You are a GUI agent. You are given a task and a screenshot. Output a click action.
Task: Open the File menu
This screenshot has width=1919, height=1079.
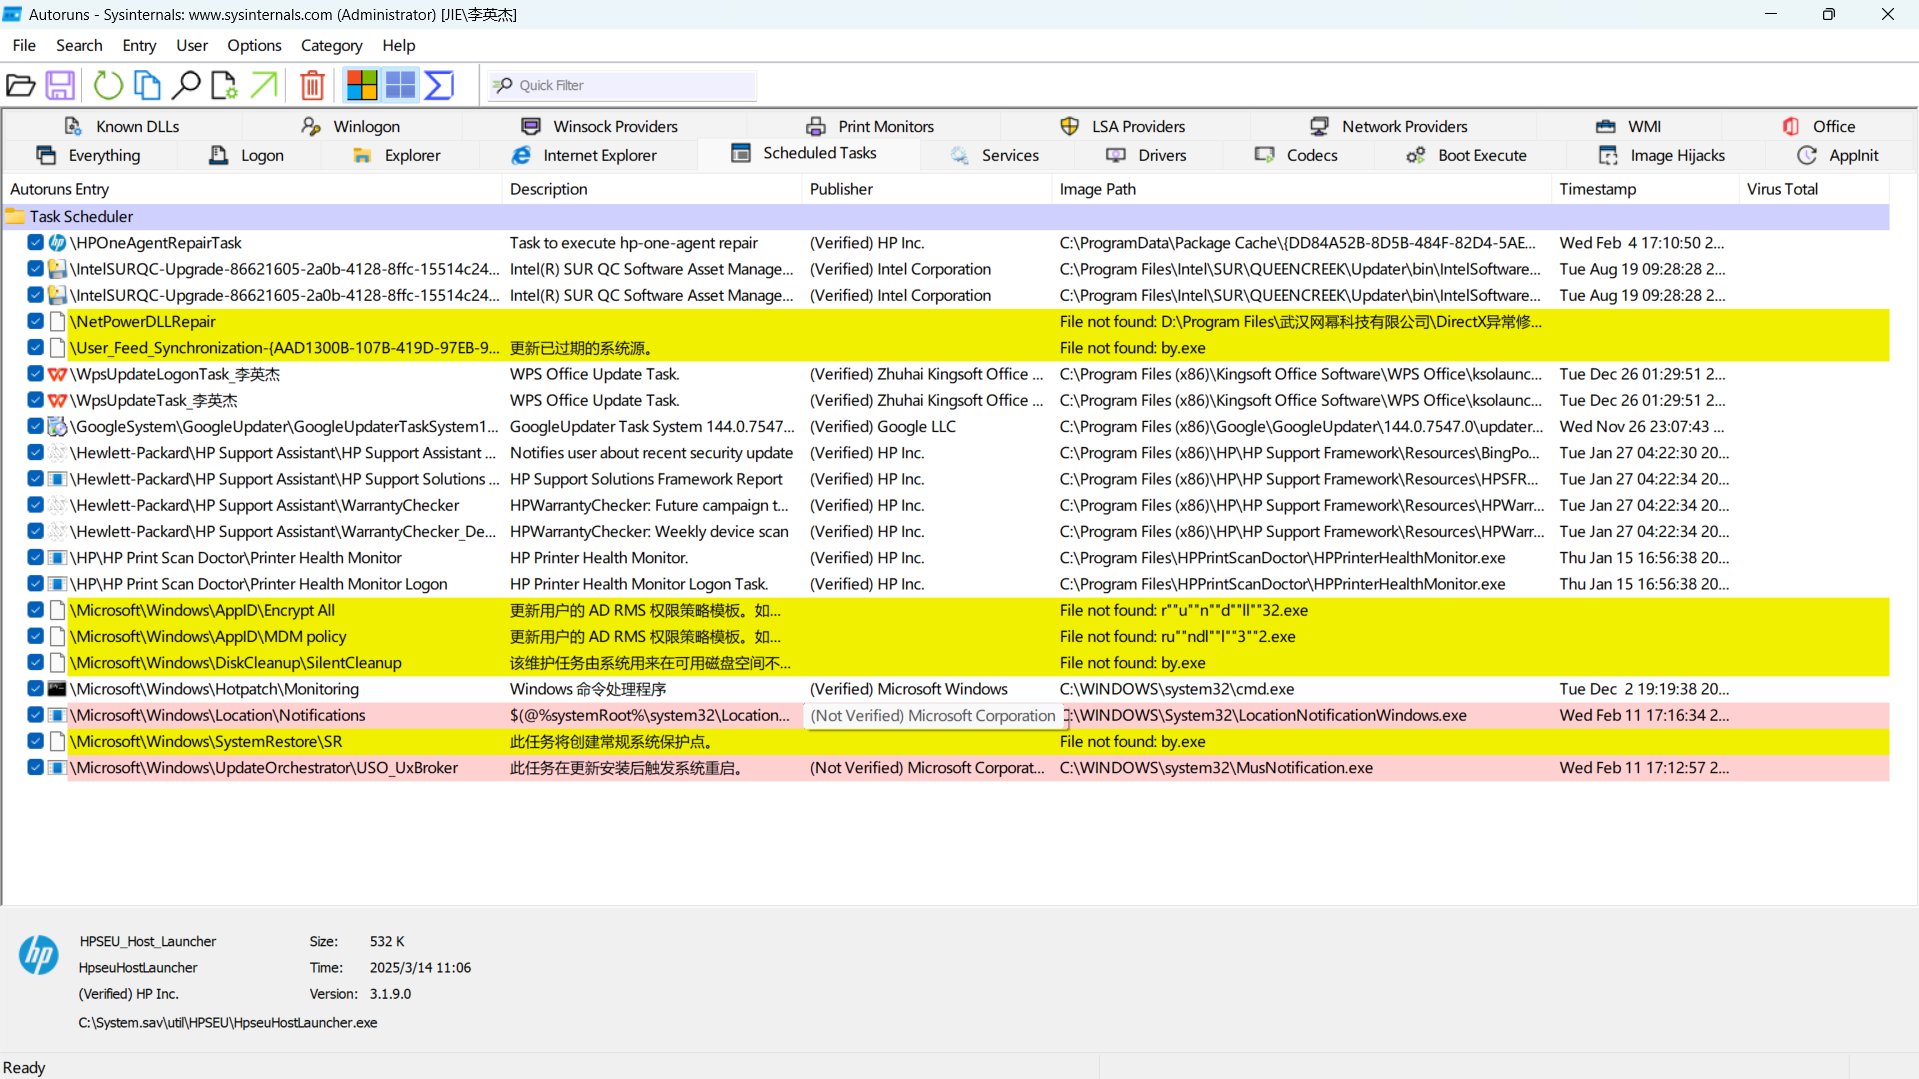[x=24, y=45]
